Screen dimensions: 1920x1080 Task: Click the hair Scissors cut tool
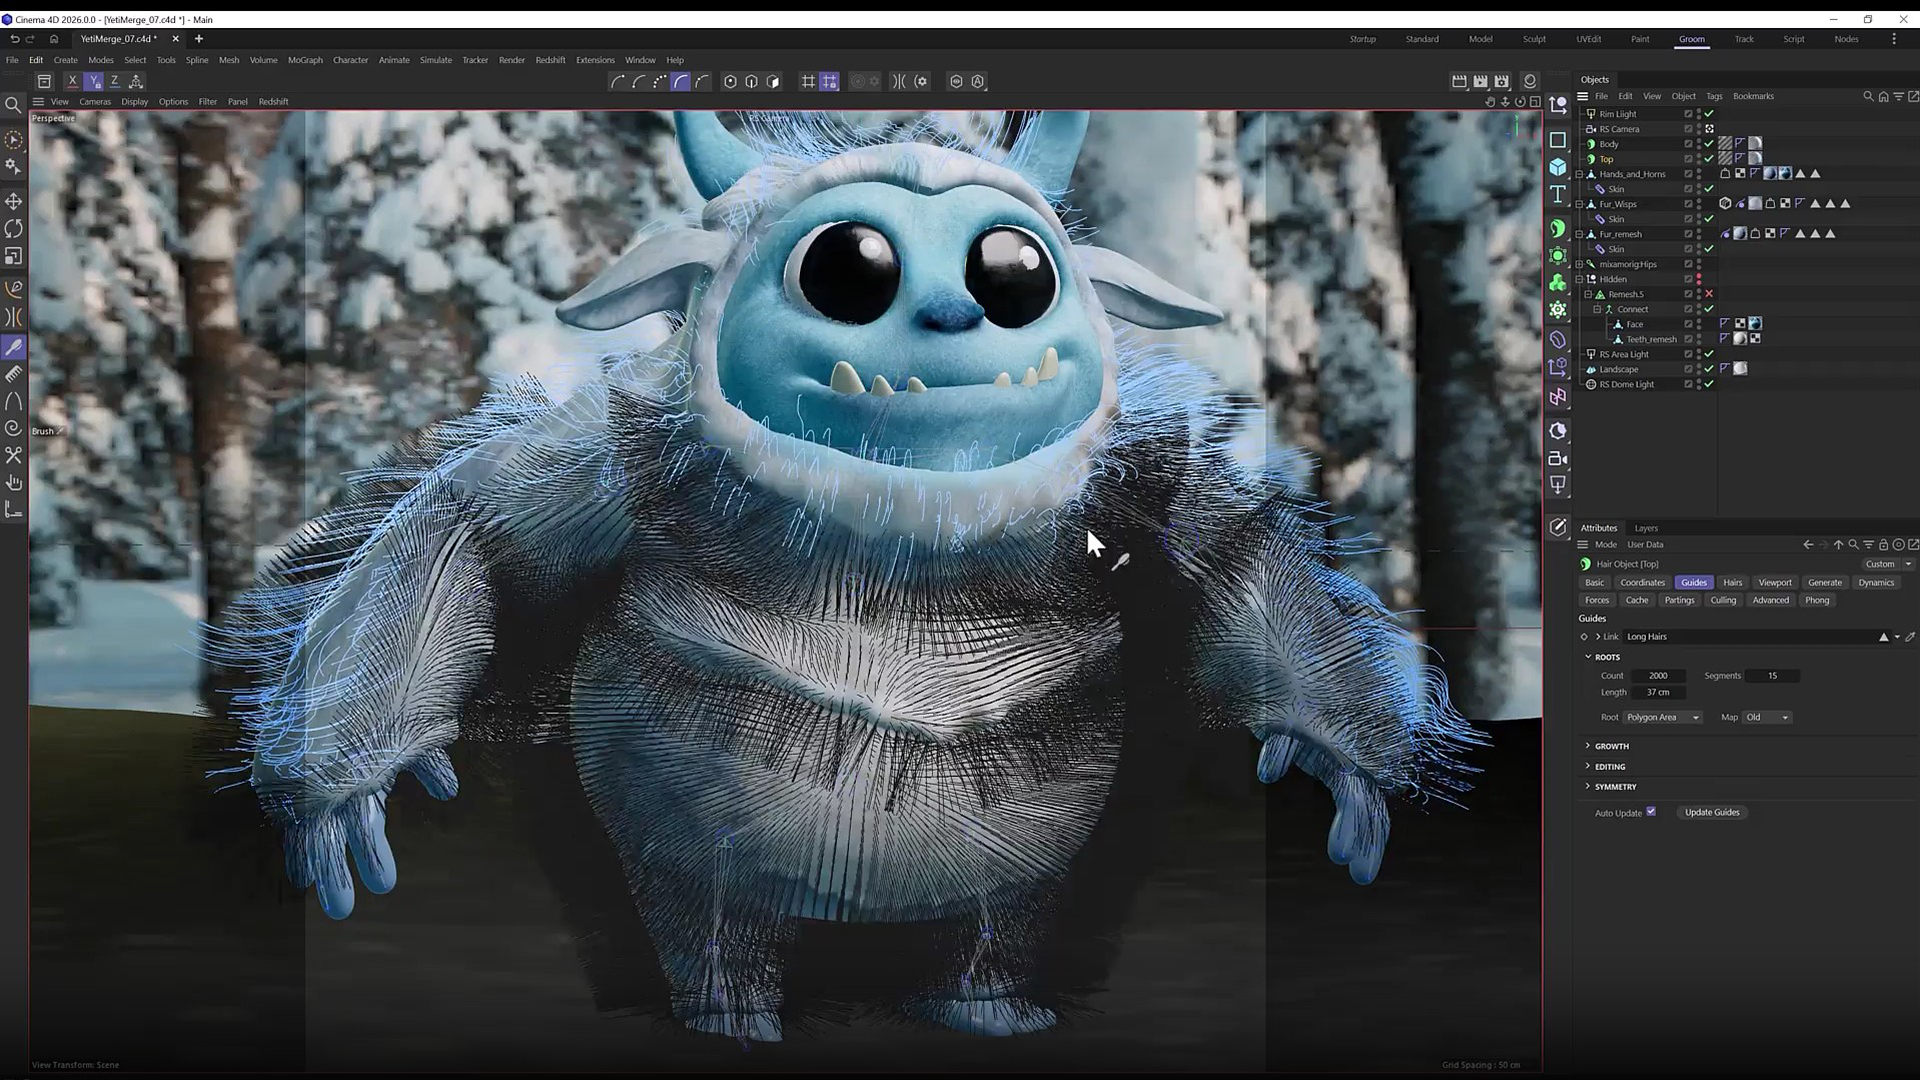pos(14,455)
